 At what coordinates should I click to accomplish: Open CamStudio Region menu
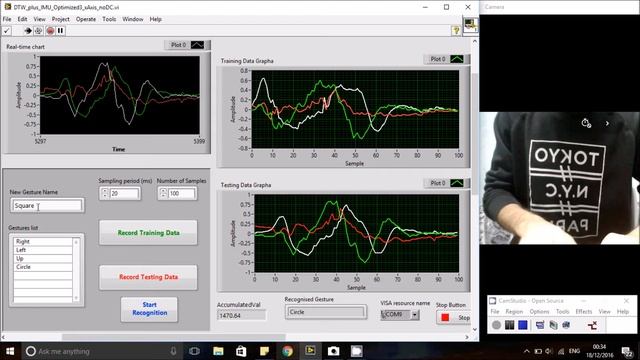(x=514, y=311)
